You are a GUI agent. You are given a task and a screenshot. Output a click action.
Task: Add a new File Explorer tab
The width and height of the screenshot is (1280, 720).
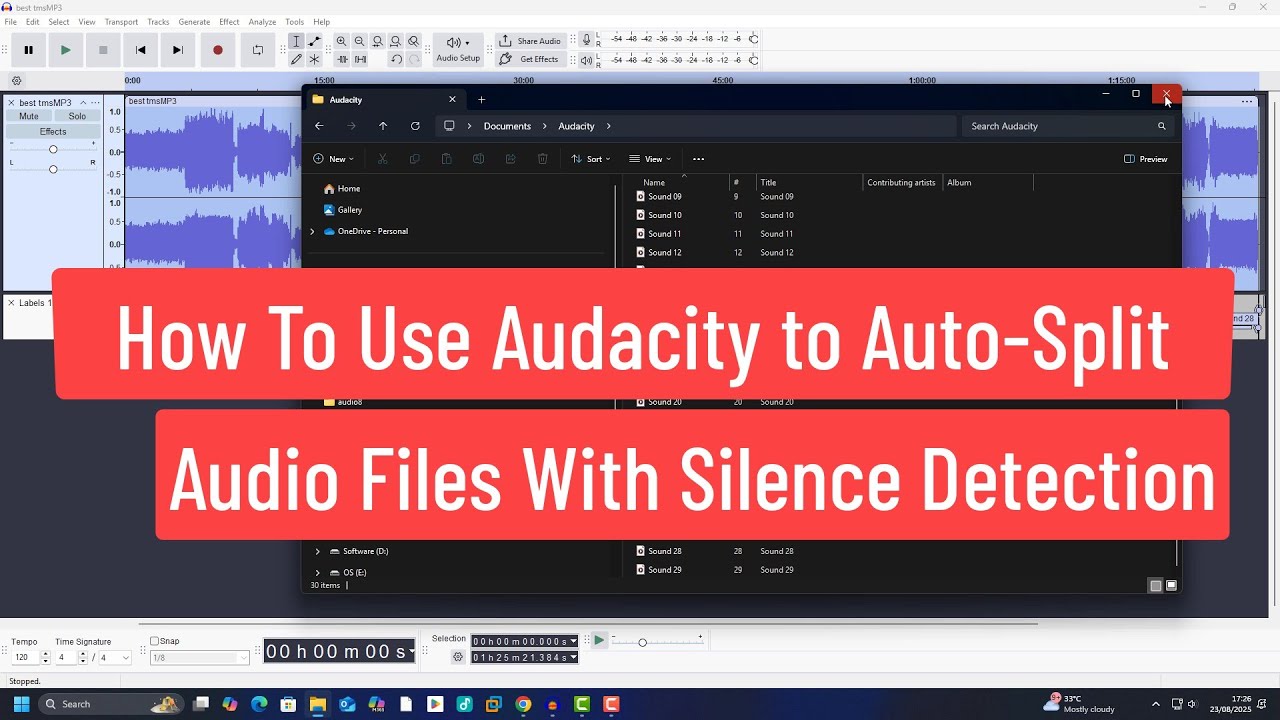click(481, 99)
